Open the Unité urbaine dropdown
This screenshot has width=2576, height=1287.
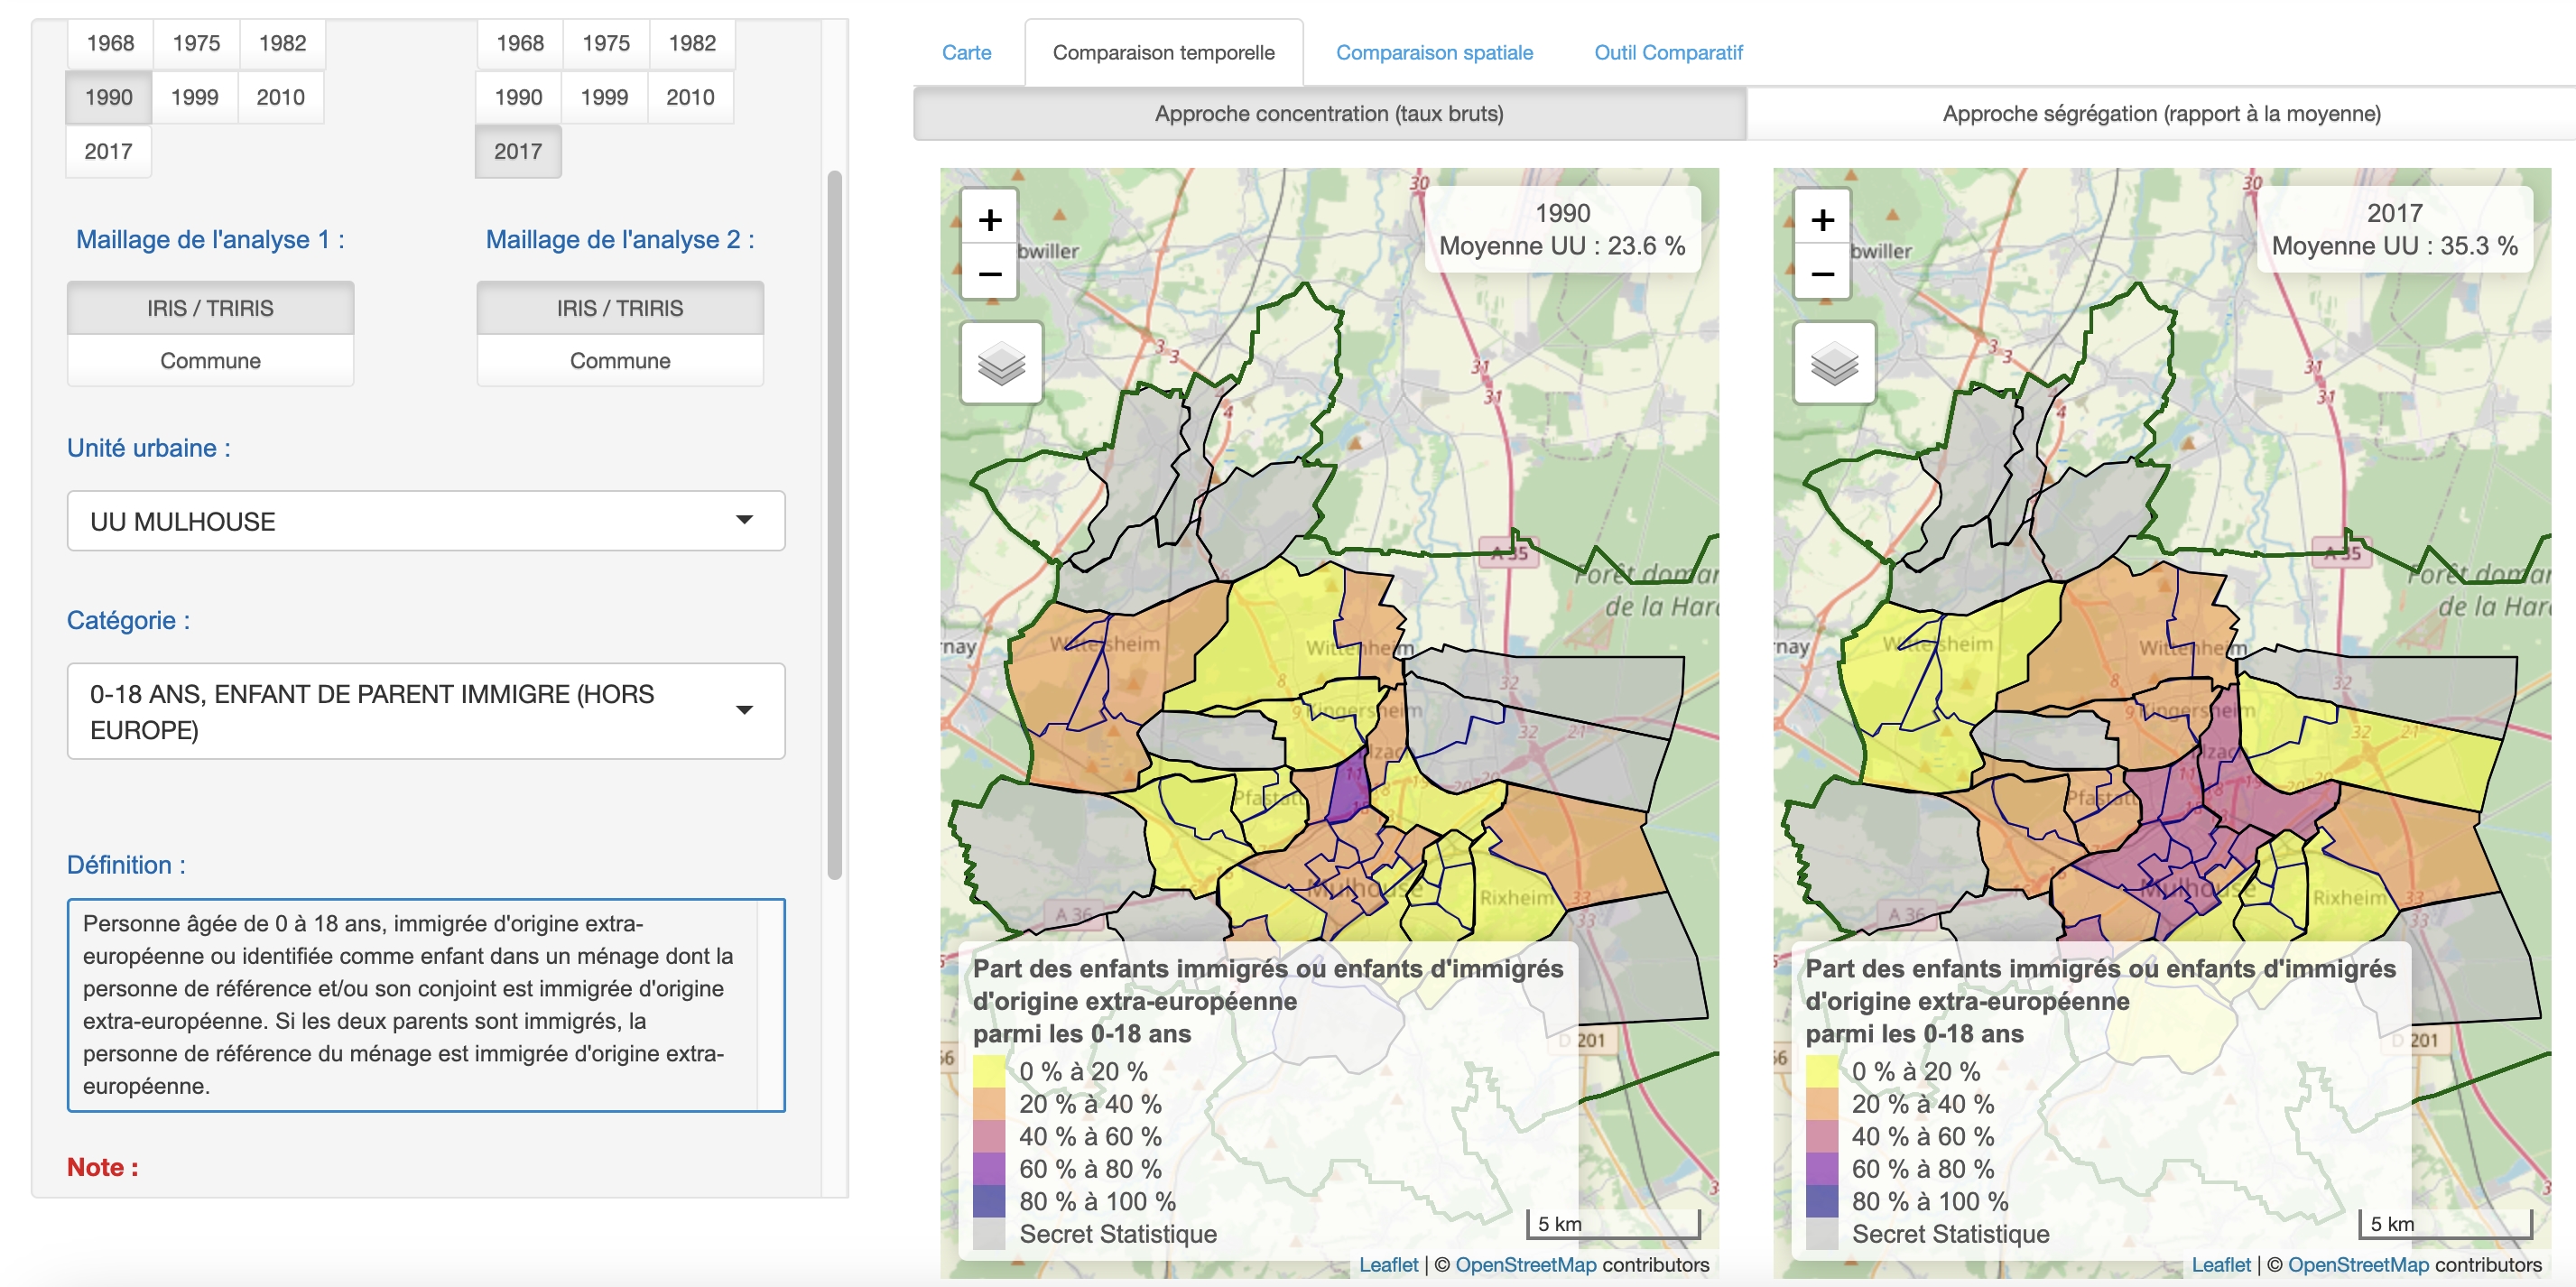click(x=426, y=520)
